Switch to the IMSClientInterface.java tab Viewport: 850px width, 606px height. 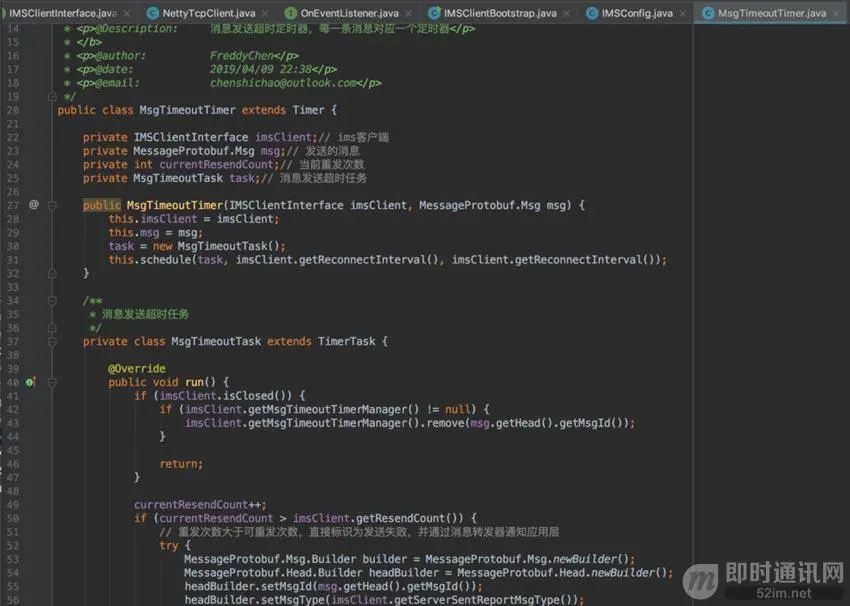tap(62, 13)
